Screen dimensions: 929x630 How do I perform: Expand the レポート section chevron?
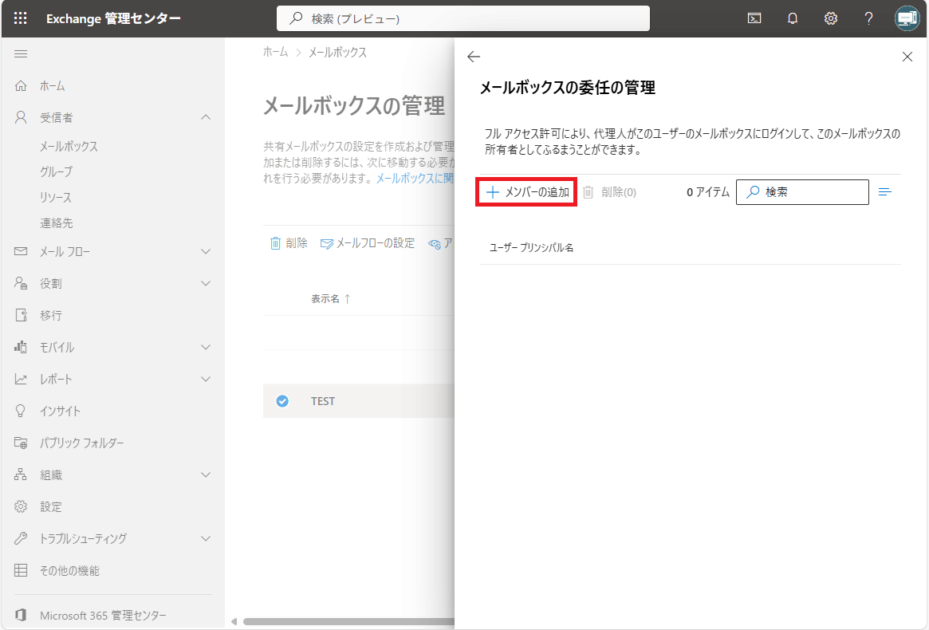(206, 379)
